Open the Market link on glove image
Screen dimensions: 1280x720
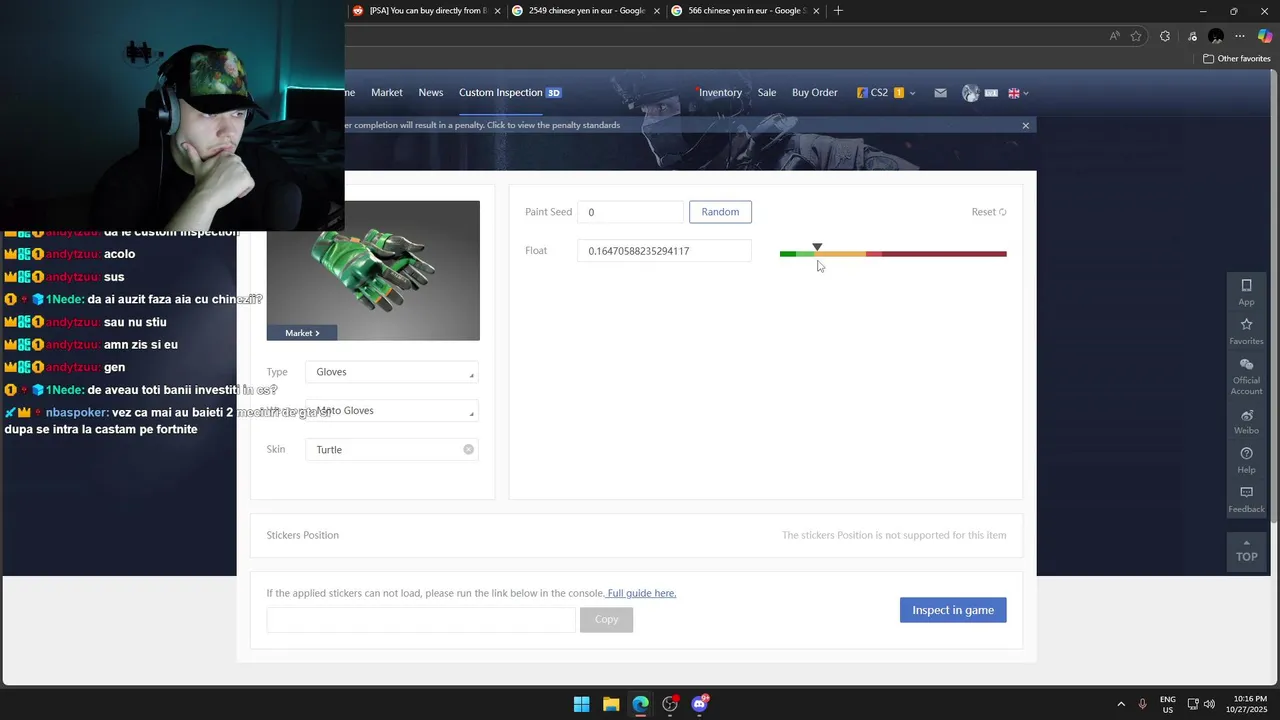[x=301, y=333]
